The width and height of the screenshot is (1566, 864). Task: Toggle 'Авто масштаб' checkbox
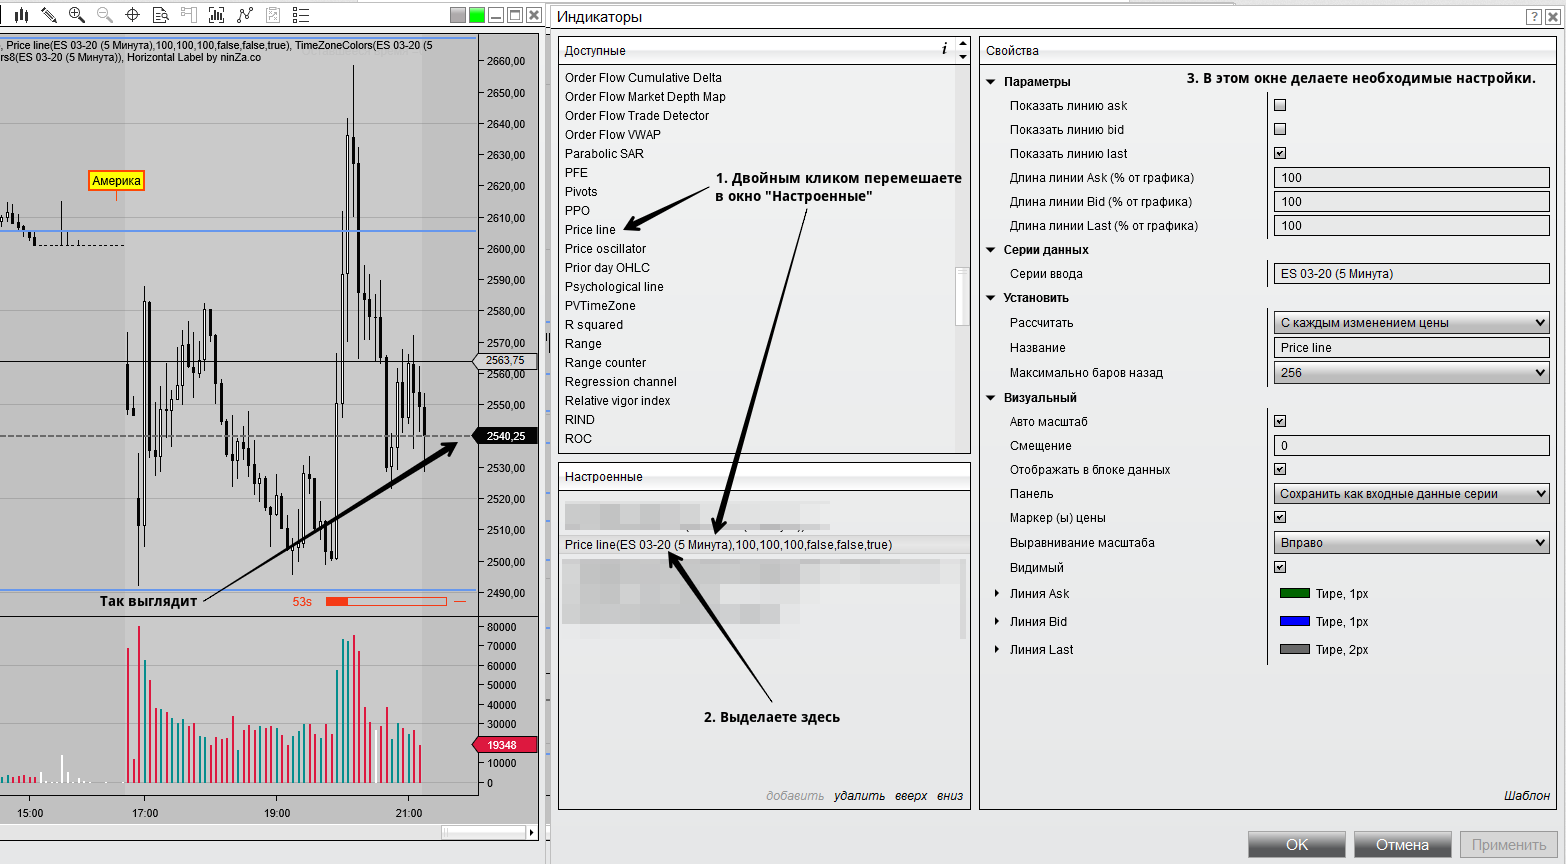(x=1280, y=421)
